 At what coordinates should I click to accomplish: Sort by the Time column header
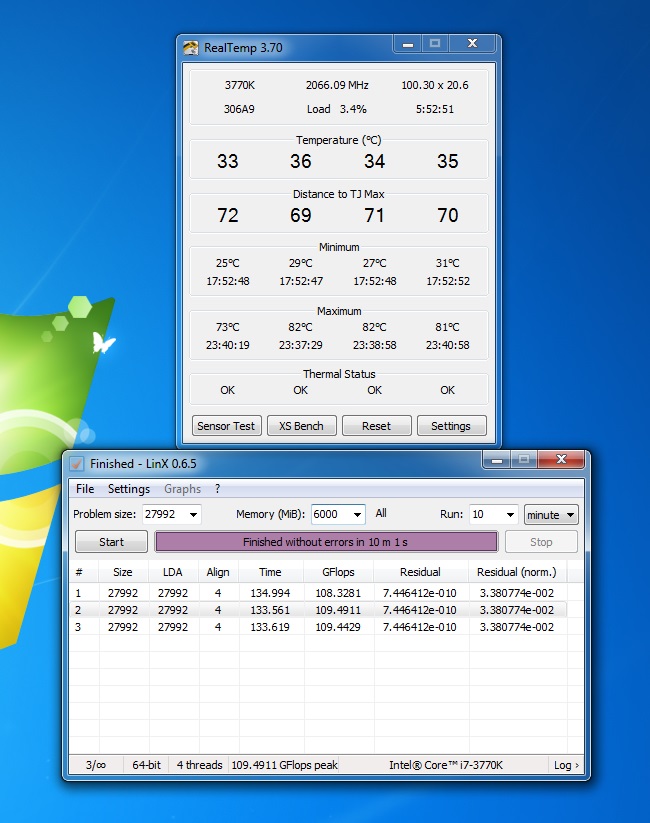point(270,572)
